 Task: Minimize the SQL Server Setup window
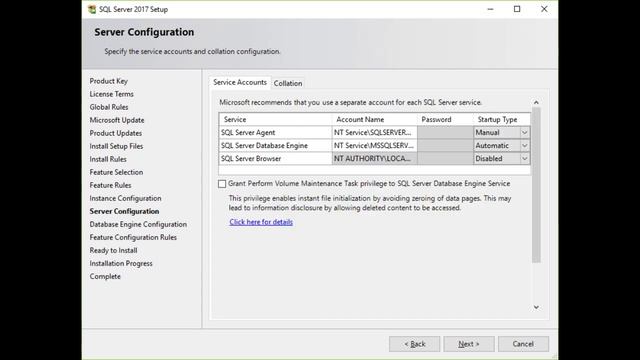click(x=490, y=9)
